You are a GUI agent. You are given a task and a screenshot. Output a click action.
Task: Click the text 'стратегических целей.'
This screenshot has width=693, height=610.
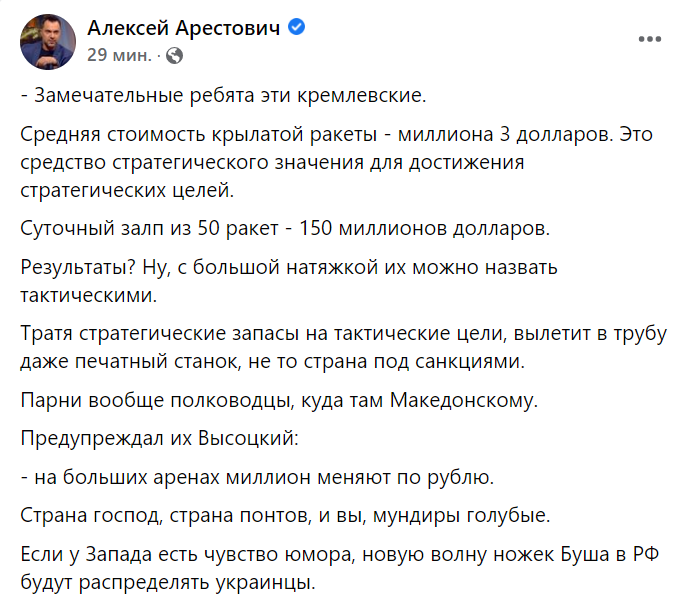[127, 191]
